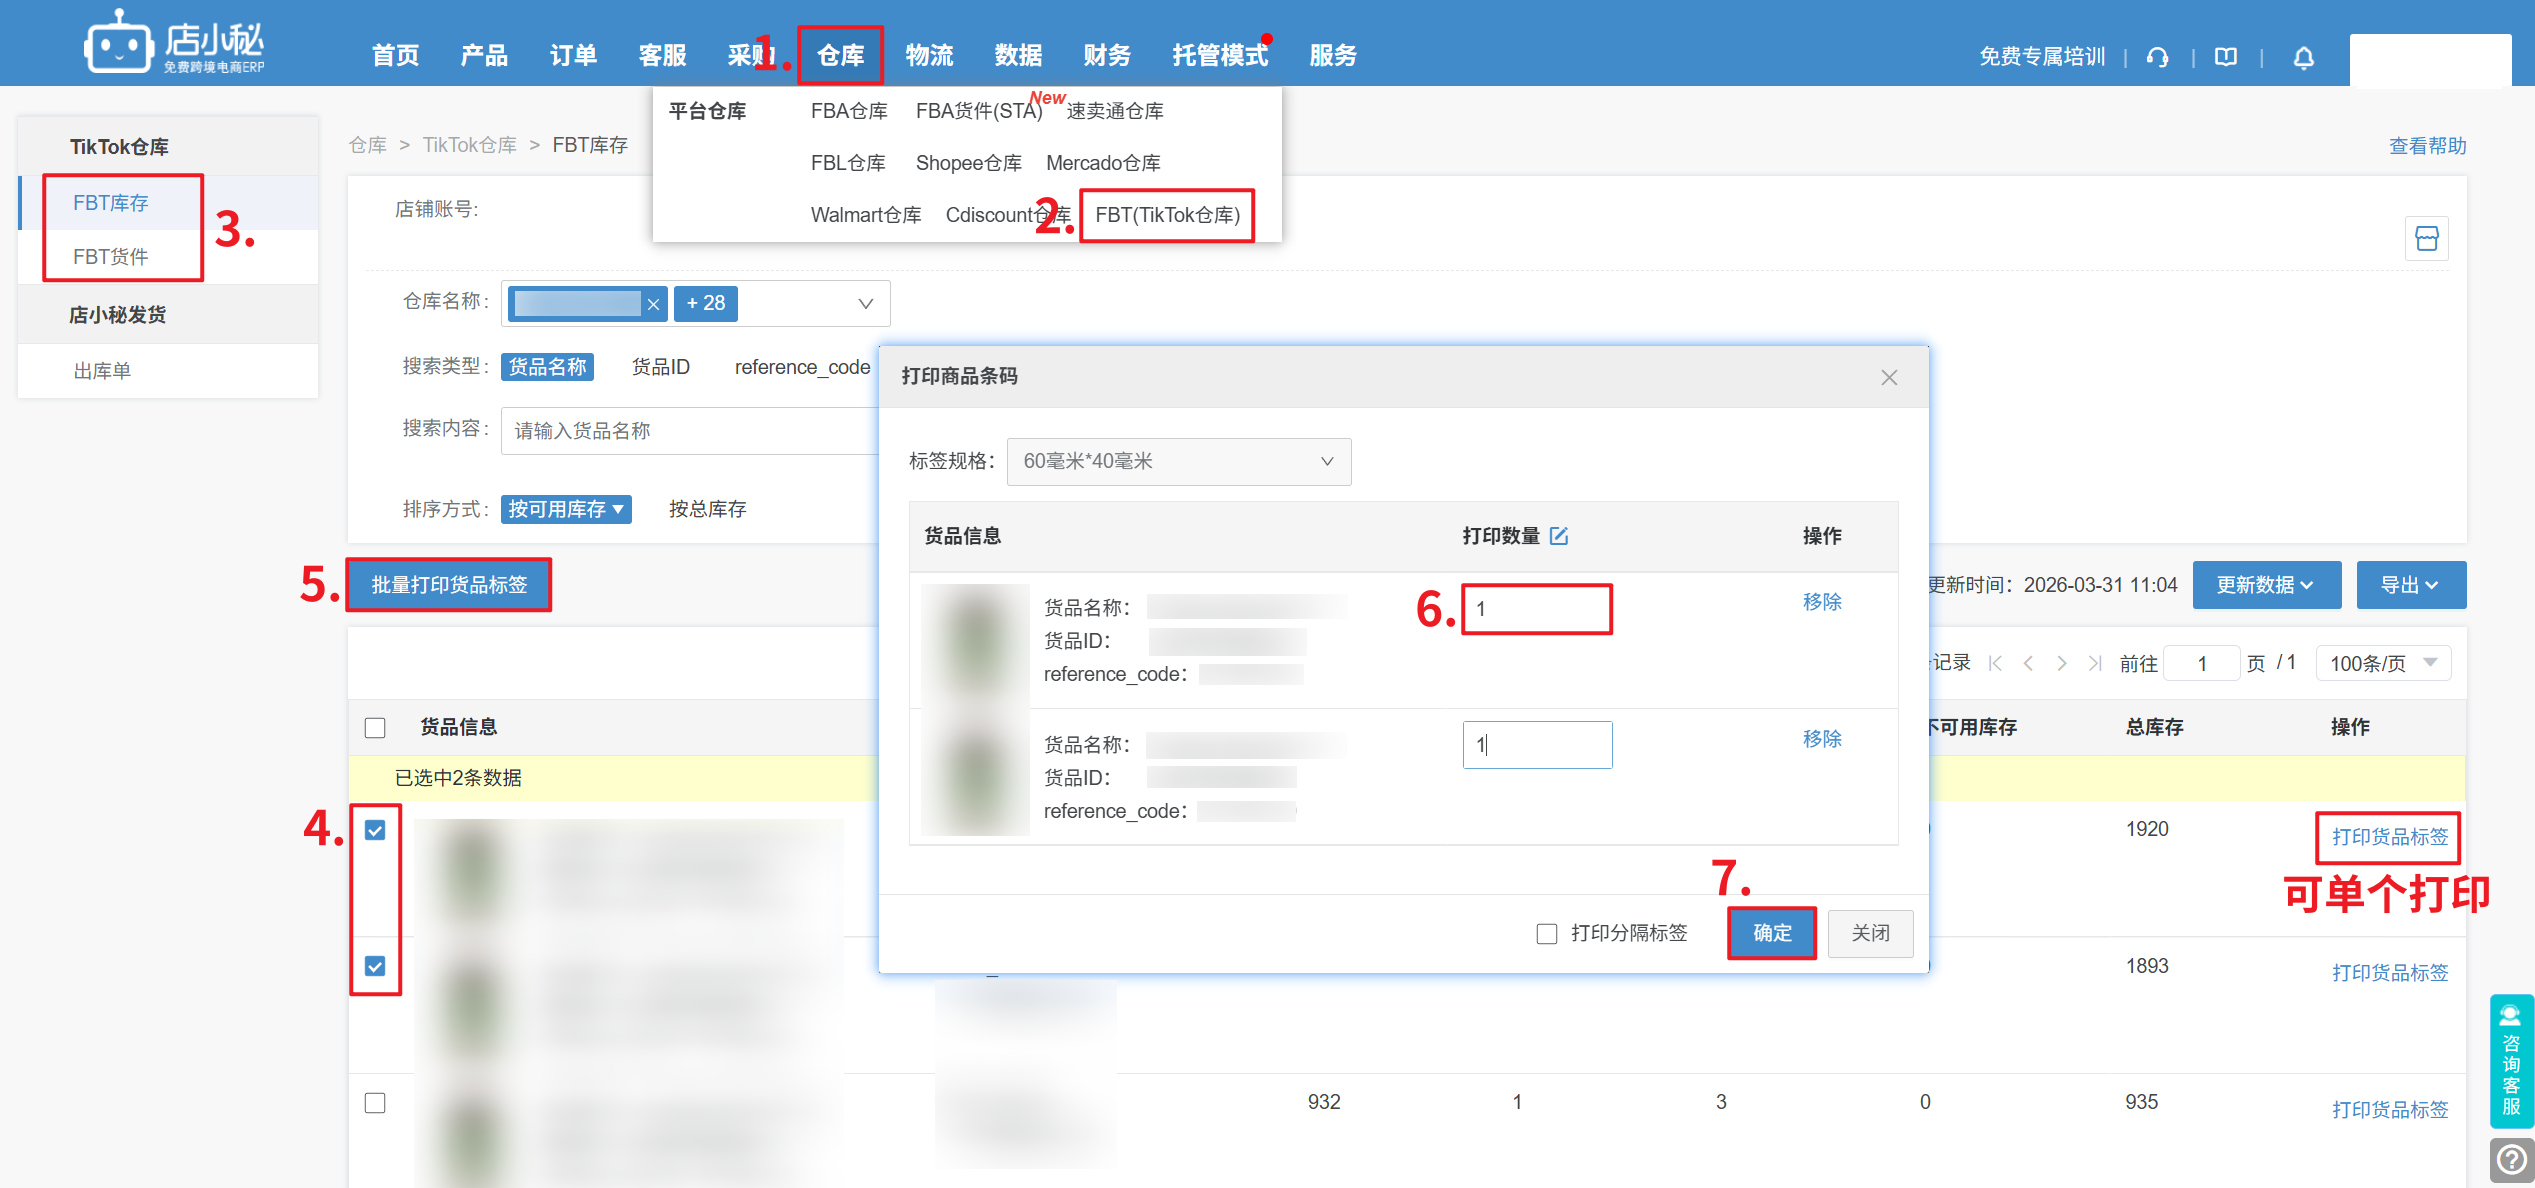Click the edit icon next to 打印数量
2535x1188 pixels.
click(x=1559, y=536)
